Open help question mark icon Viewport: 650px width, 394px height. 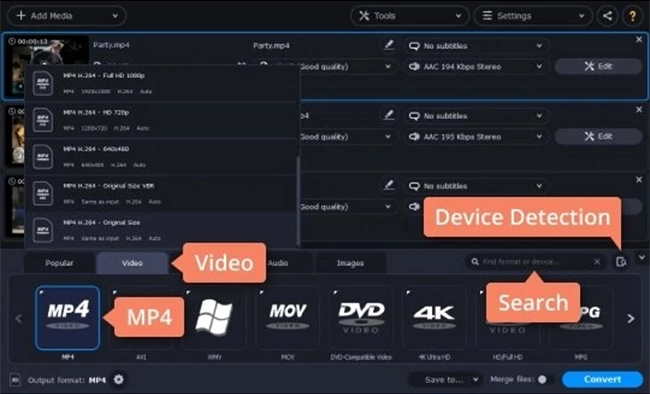pyautogui.click(x=633, y=16)
